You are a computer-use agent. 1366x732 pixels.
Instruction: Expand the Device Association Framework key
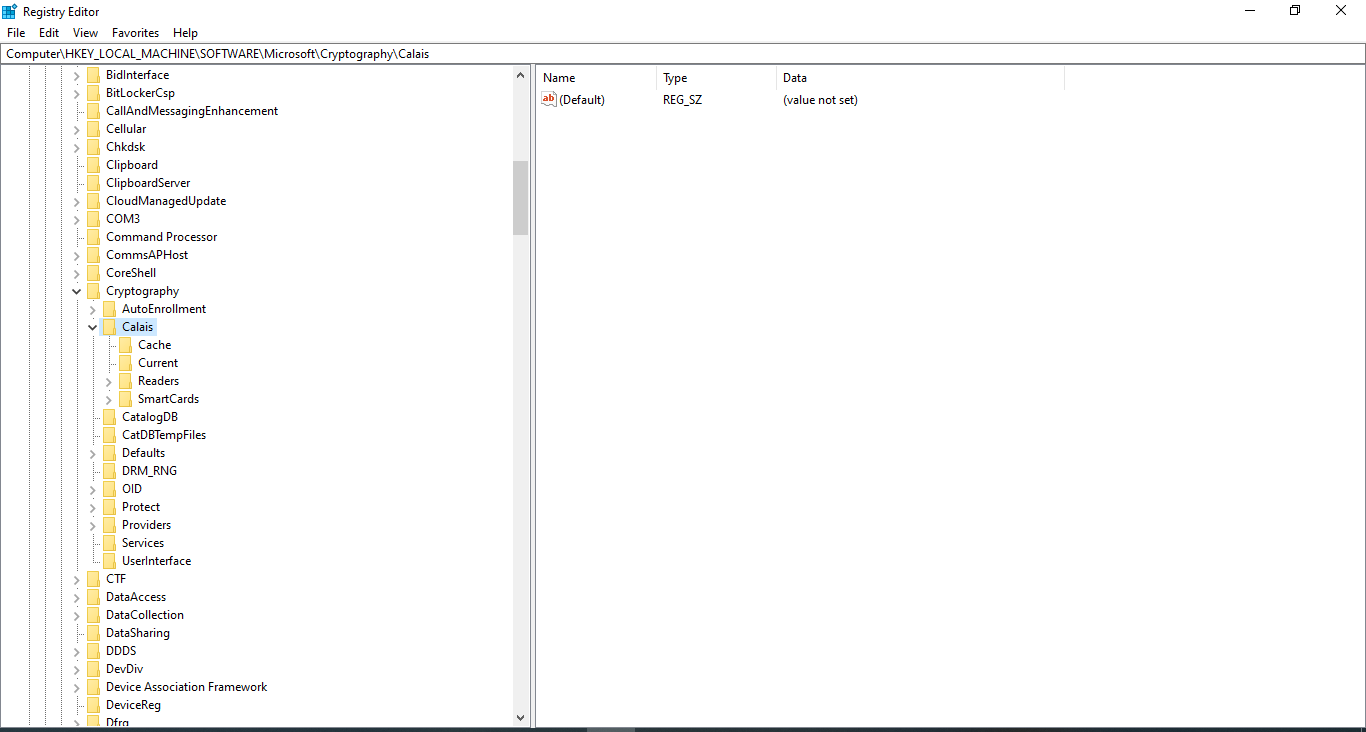77,687
